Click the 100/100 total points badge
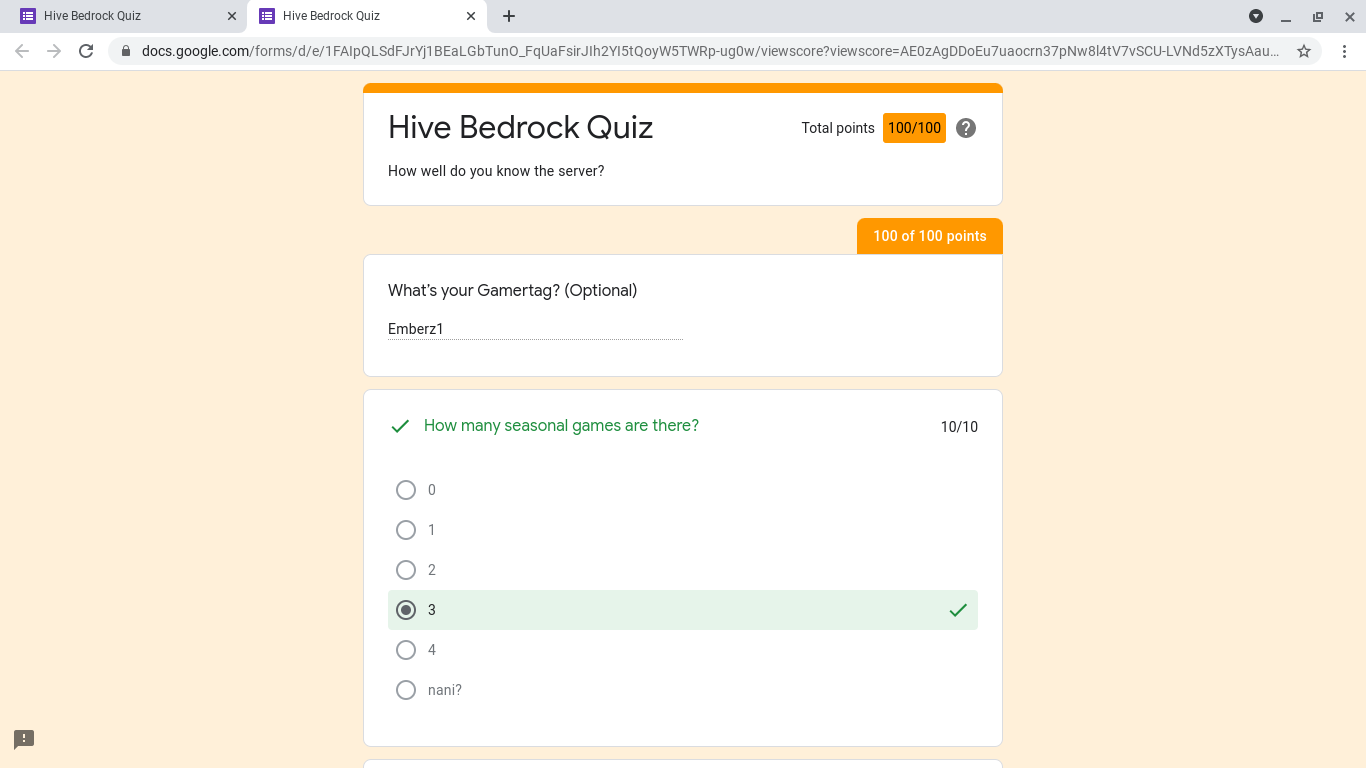Viewport: 1366px width, 768px height. pyautogui.click(x=914, y=128)
